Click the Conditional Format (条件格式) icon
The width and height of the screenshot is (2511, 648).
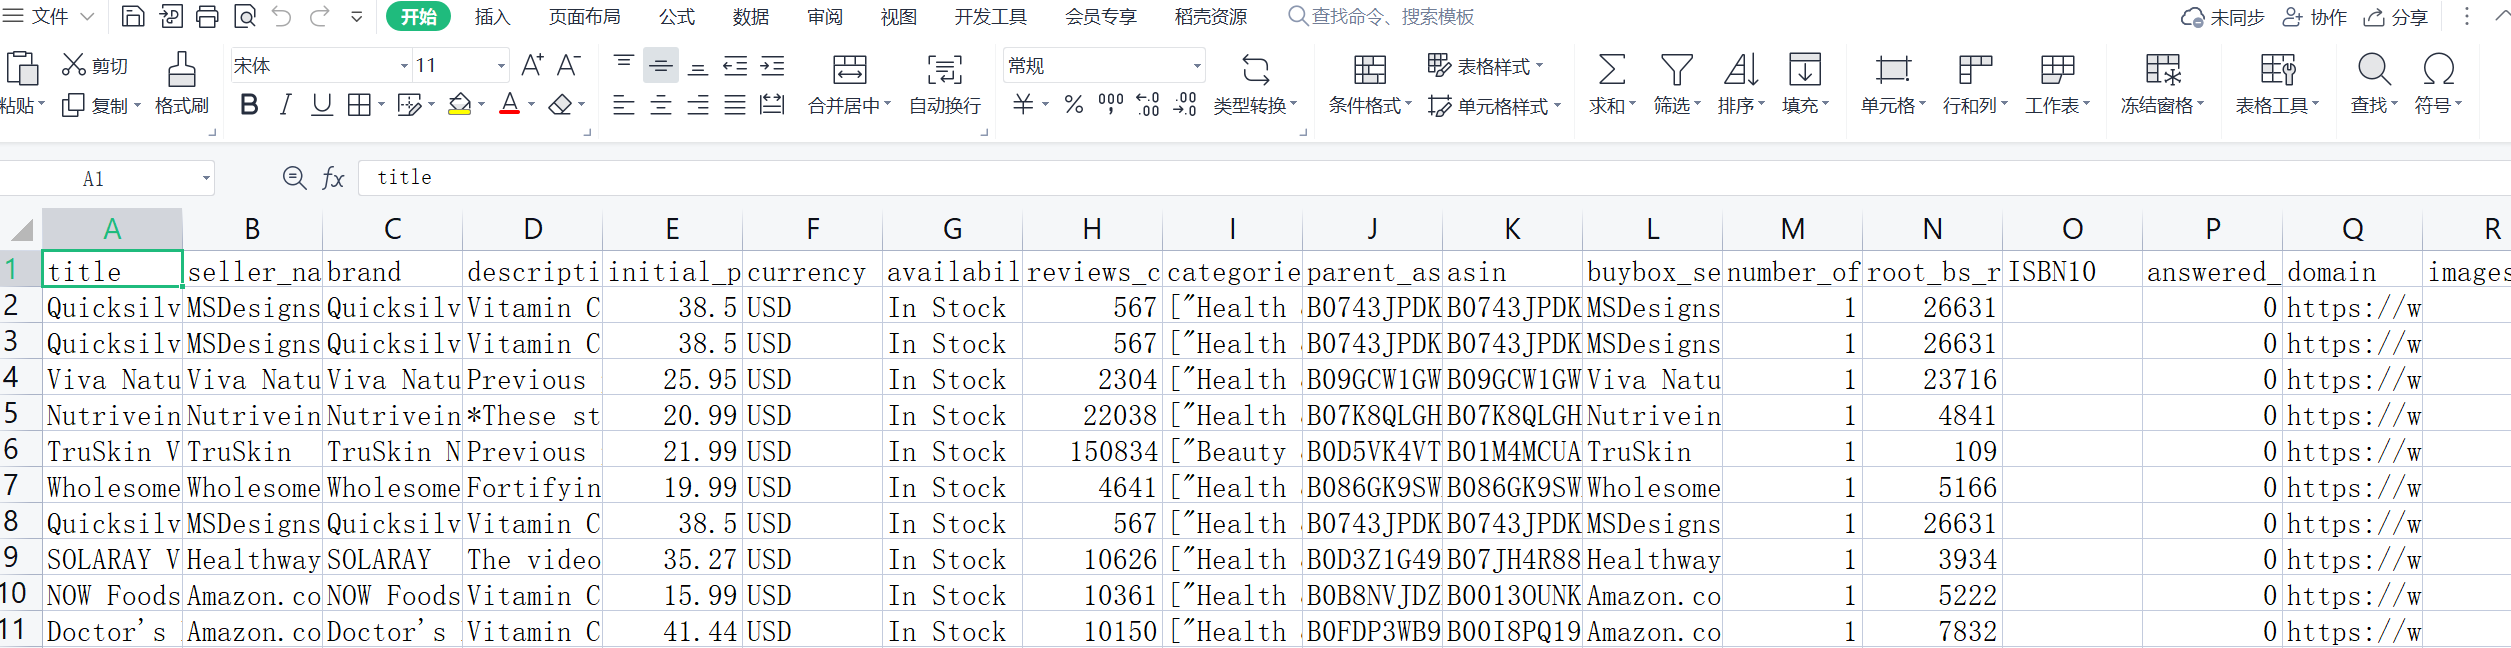[1369, 69]
